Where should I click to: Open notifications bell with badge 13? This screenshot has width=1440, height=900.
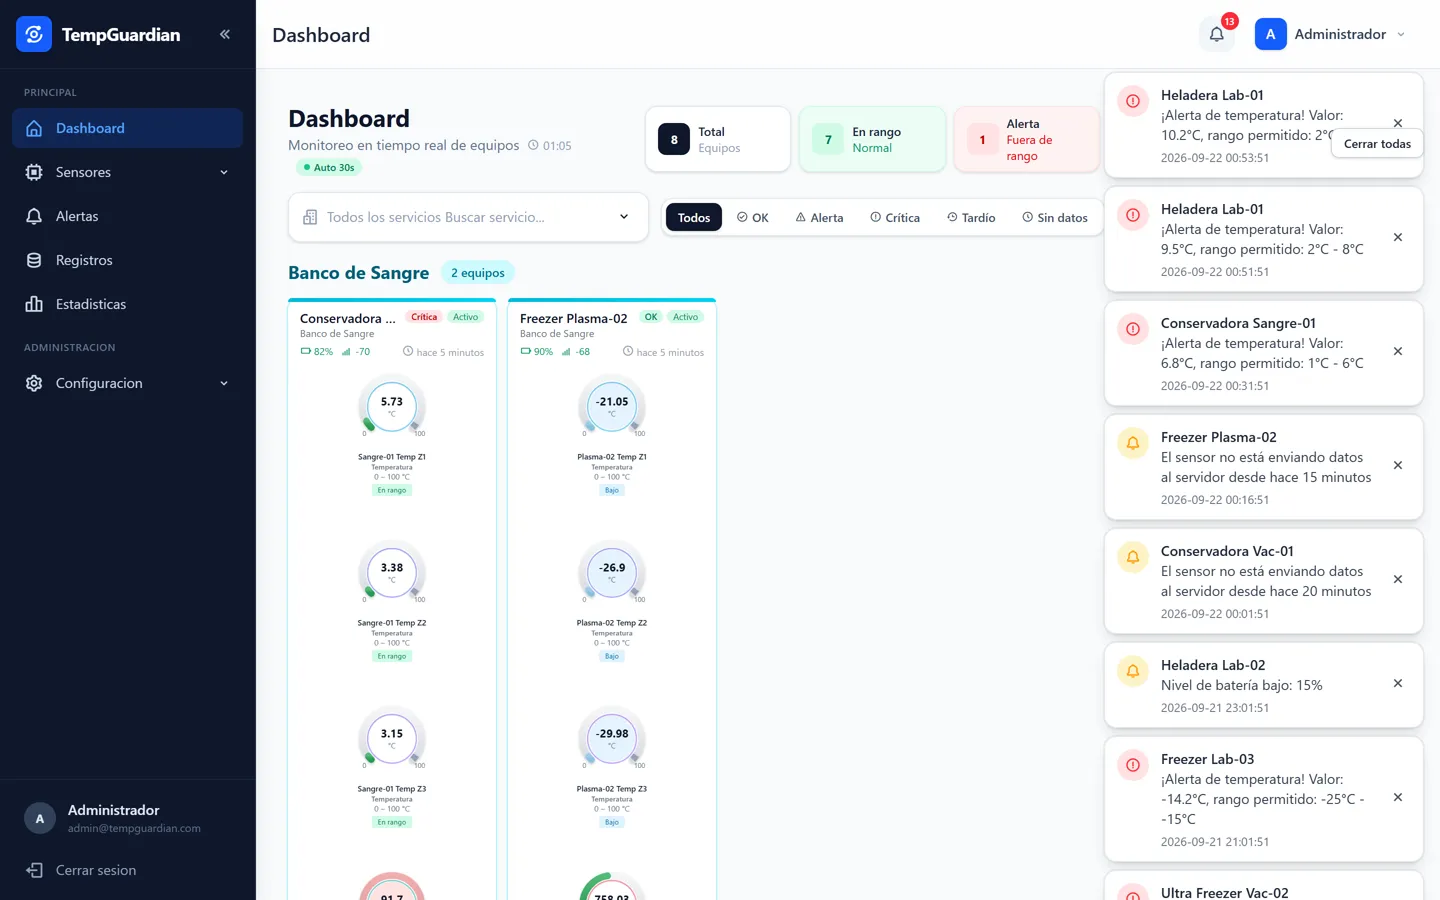point(1217,34)
